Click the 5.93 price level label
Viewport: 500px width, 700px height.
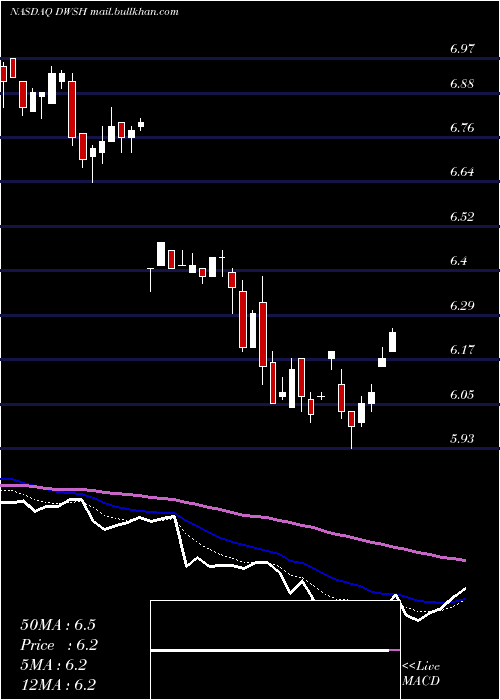(463, 438)
